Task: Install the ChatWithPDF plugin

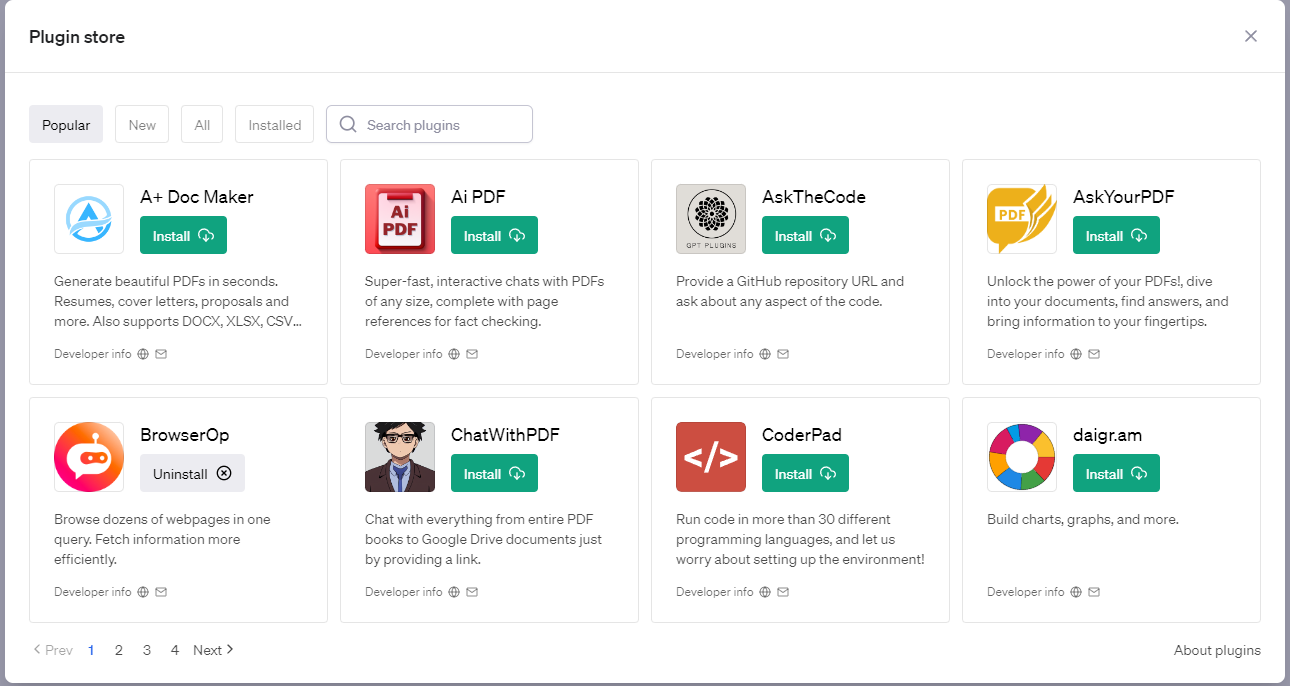Action: [494, 474]
